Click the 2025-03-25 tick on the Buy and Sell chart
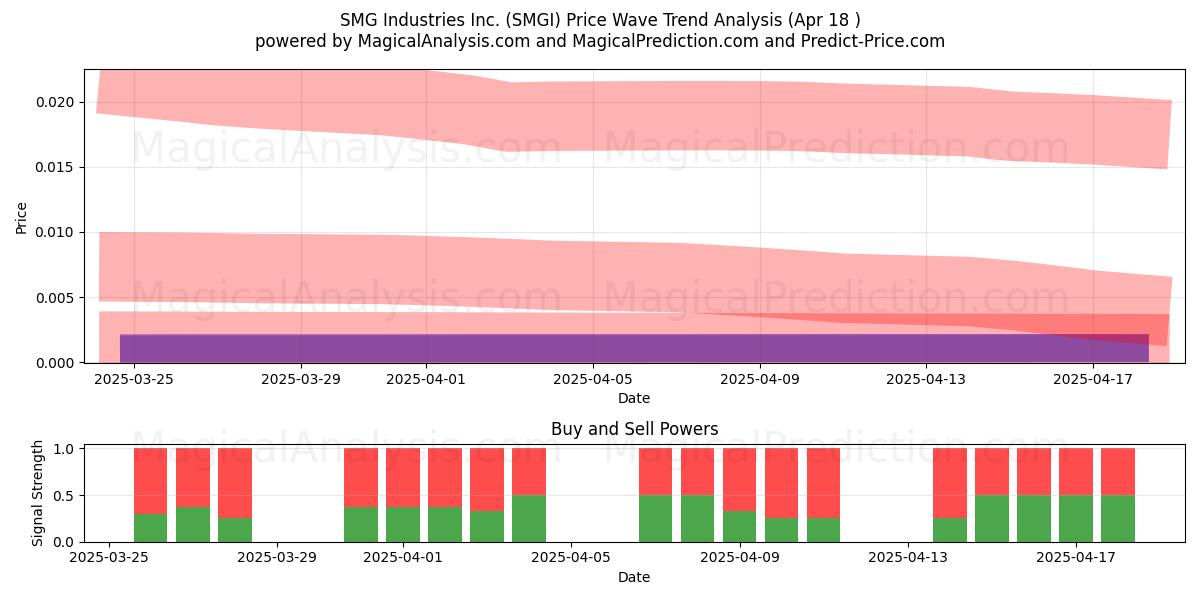This screenshot has height=600, width=1200. pos(108,558)
